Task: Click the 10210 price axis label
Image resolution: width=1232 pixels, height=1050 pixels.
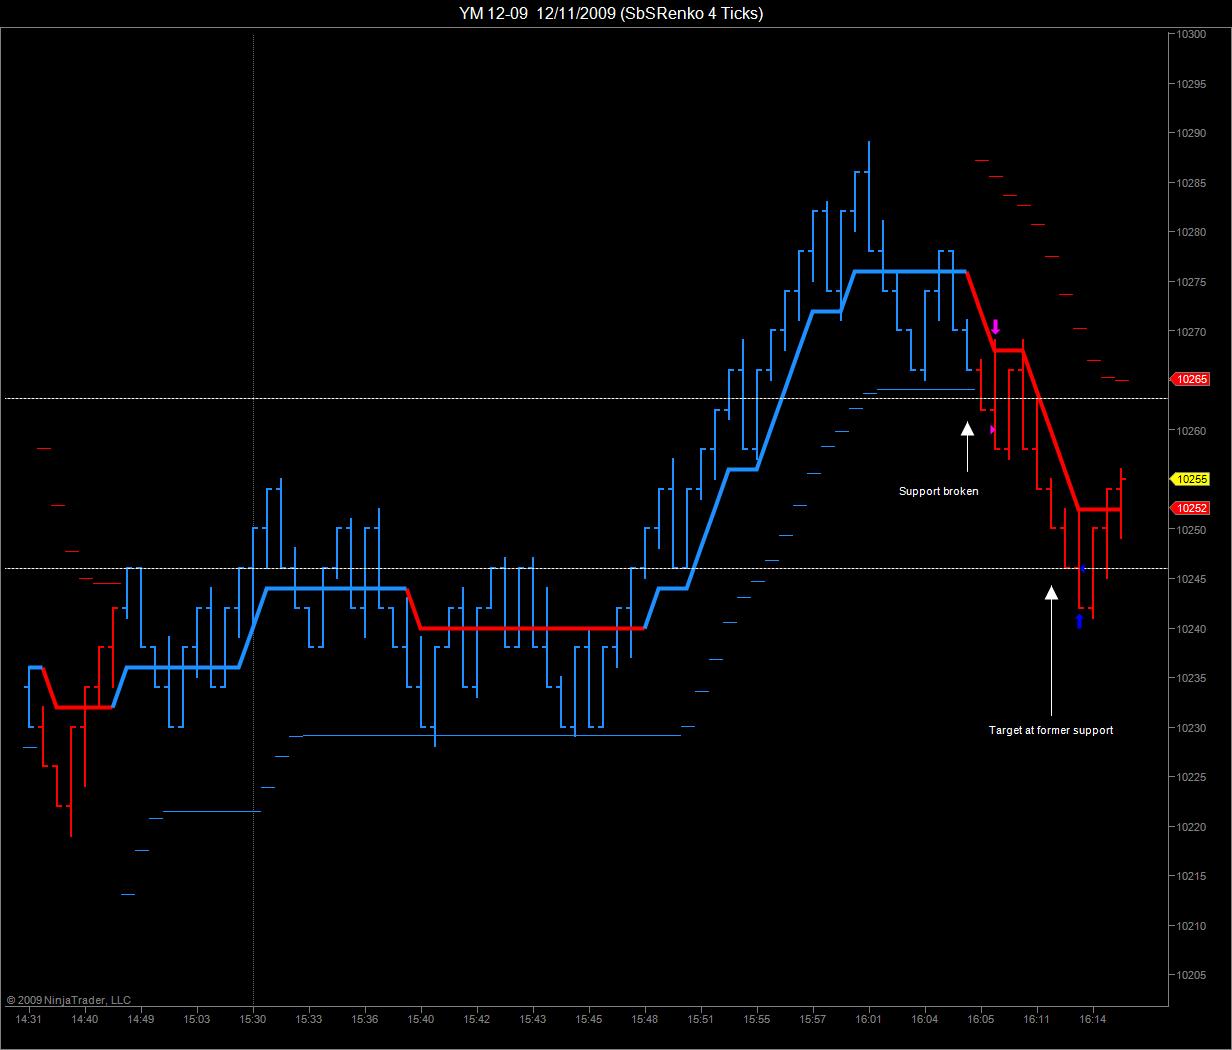Action: [x=1191, y=926]
